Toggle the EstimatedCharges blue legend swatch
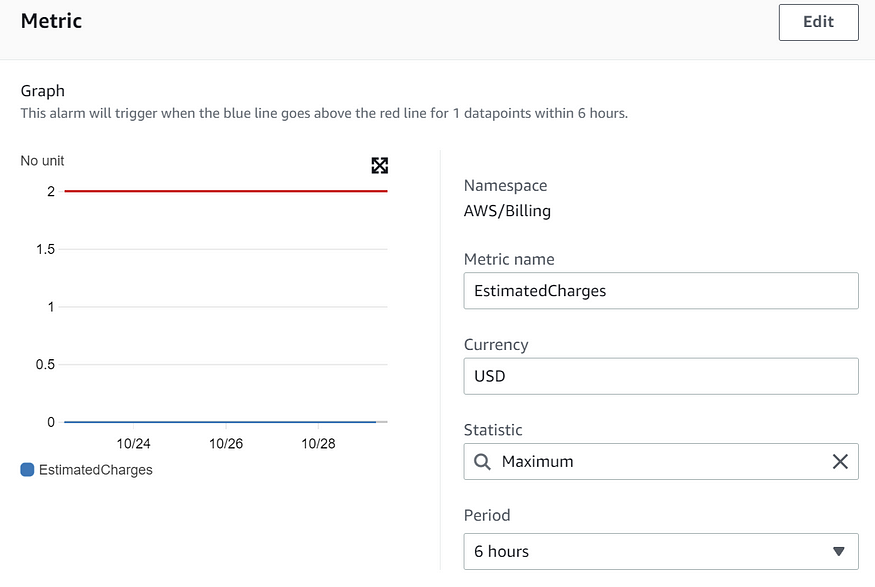This screenshot has width=875, height=587. [x=27, y=470]
